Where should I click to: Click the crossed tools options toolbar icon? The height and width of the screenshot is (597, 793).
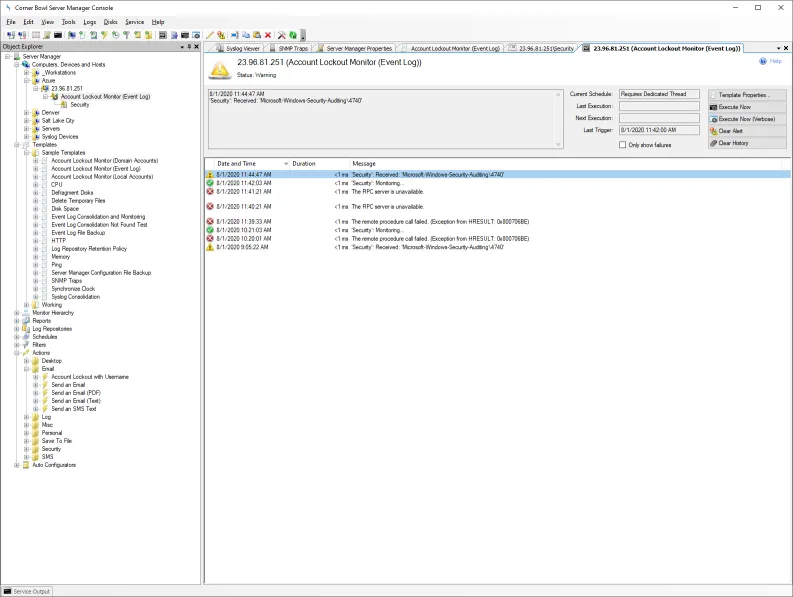282,35
